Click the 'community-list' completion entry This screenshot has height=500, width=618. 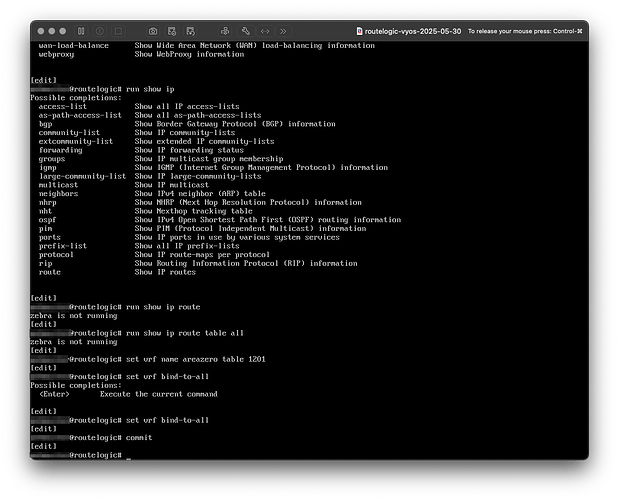pyautogui.click(x=69, y=133)
